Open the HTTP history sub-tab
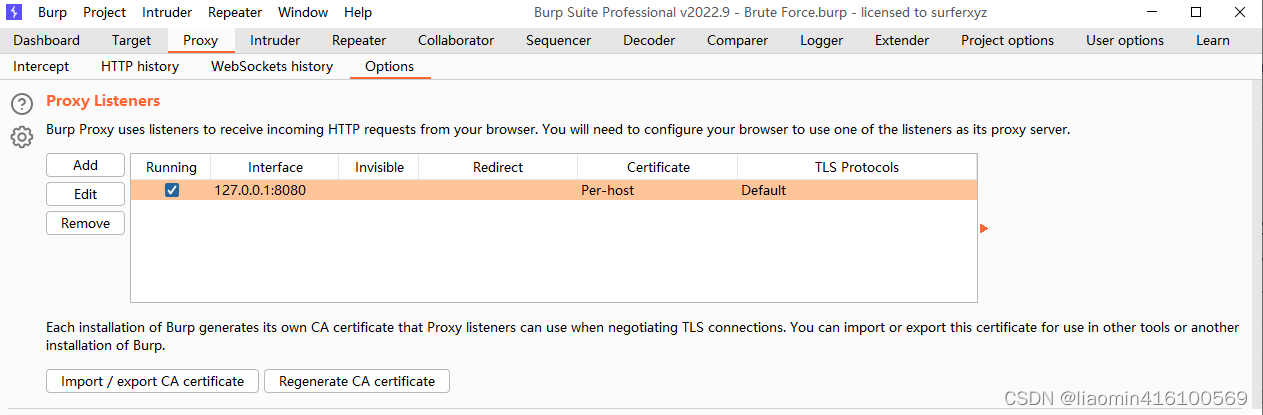 [x=140, y=67]
